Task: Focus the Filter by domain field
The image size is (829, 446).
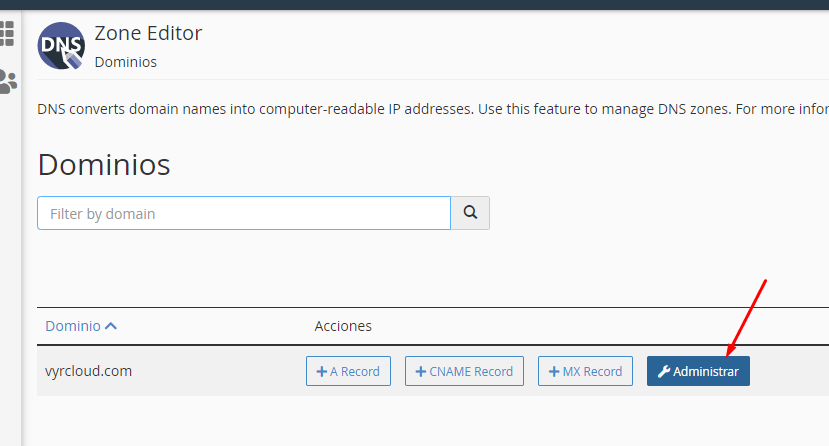Action: point(244,213)
